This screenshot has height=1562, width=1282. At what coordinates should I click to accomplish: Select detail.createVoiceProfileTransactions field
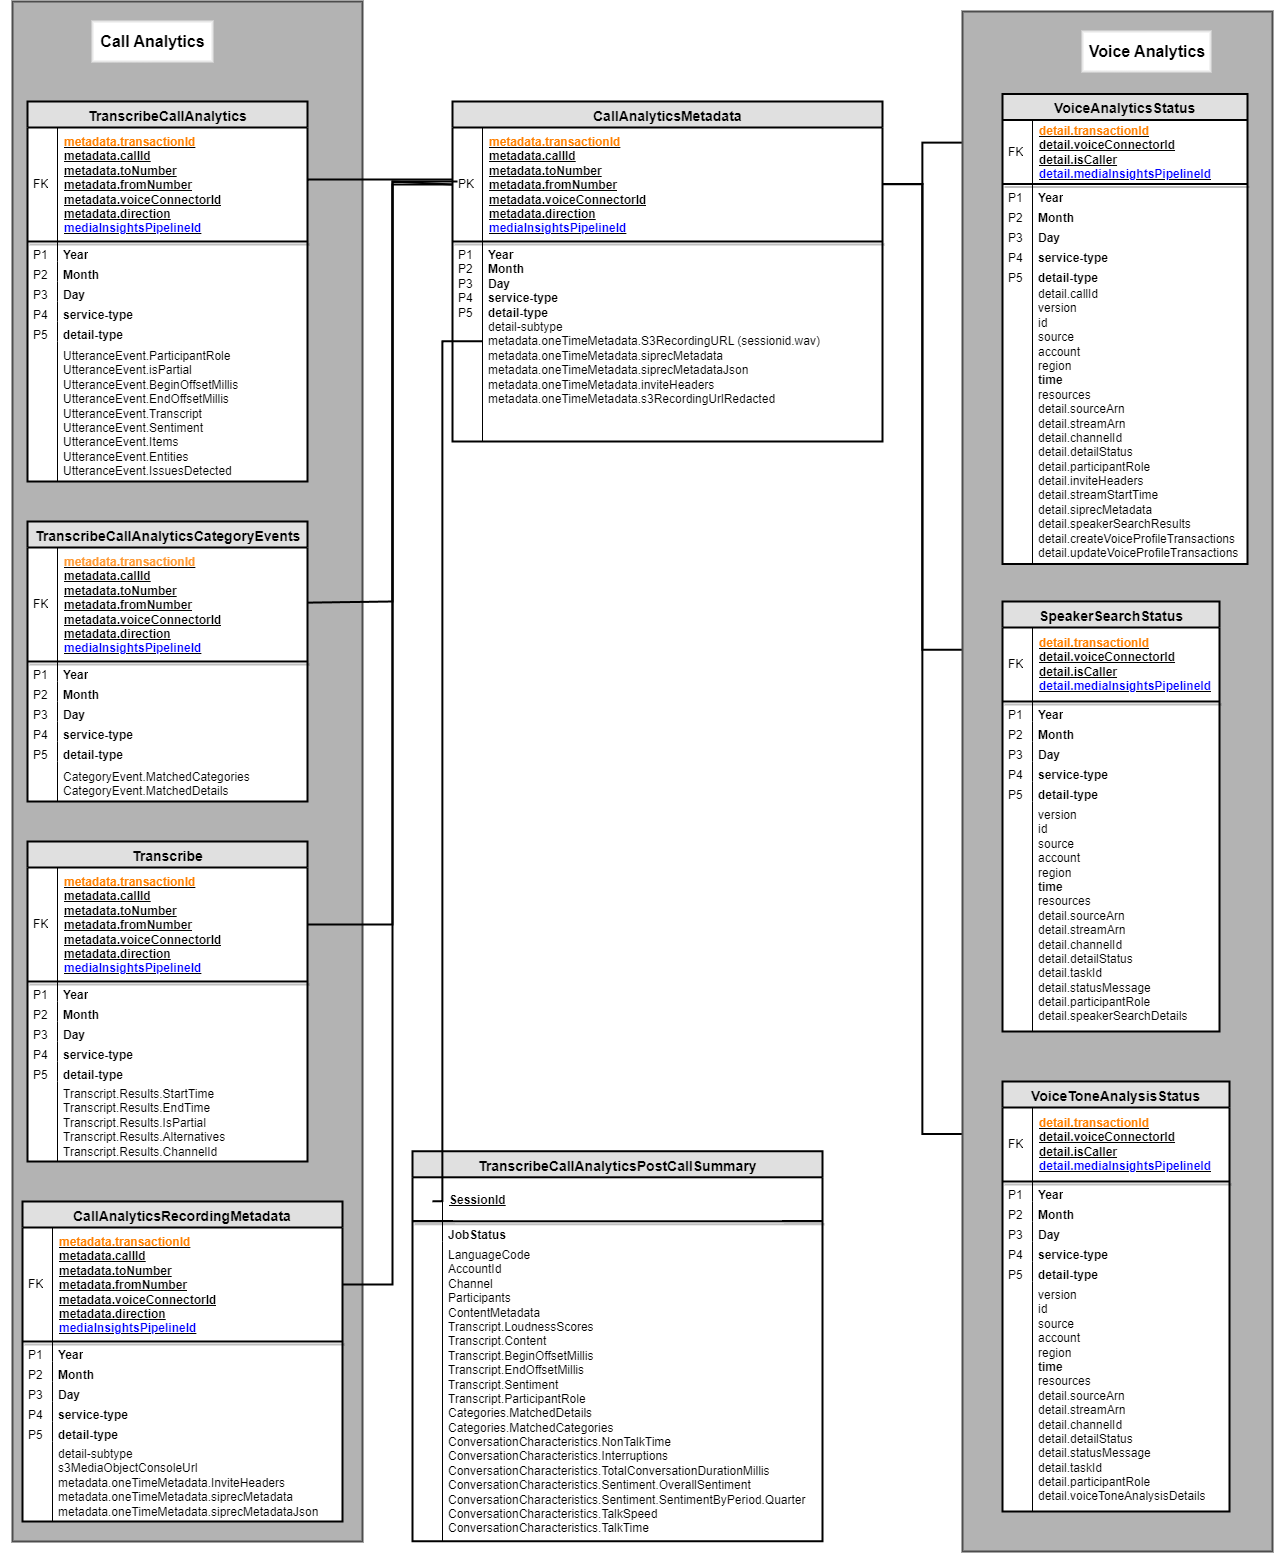click(1136, 539)
